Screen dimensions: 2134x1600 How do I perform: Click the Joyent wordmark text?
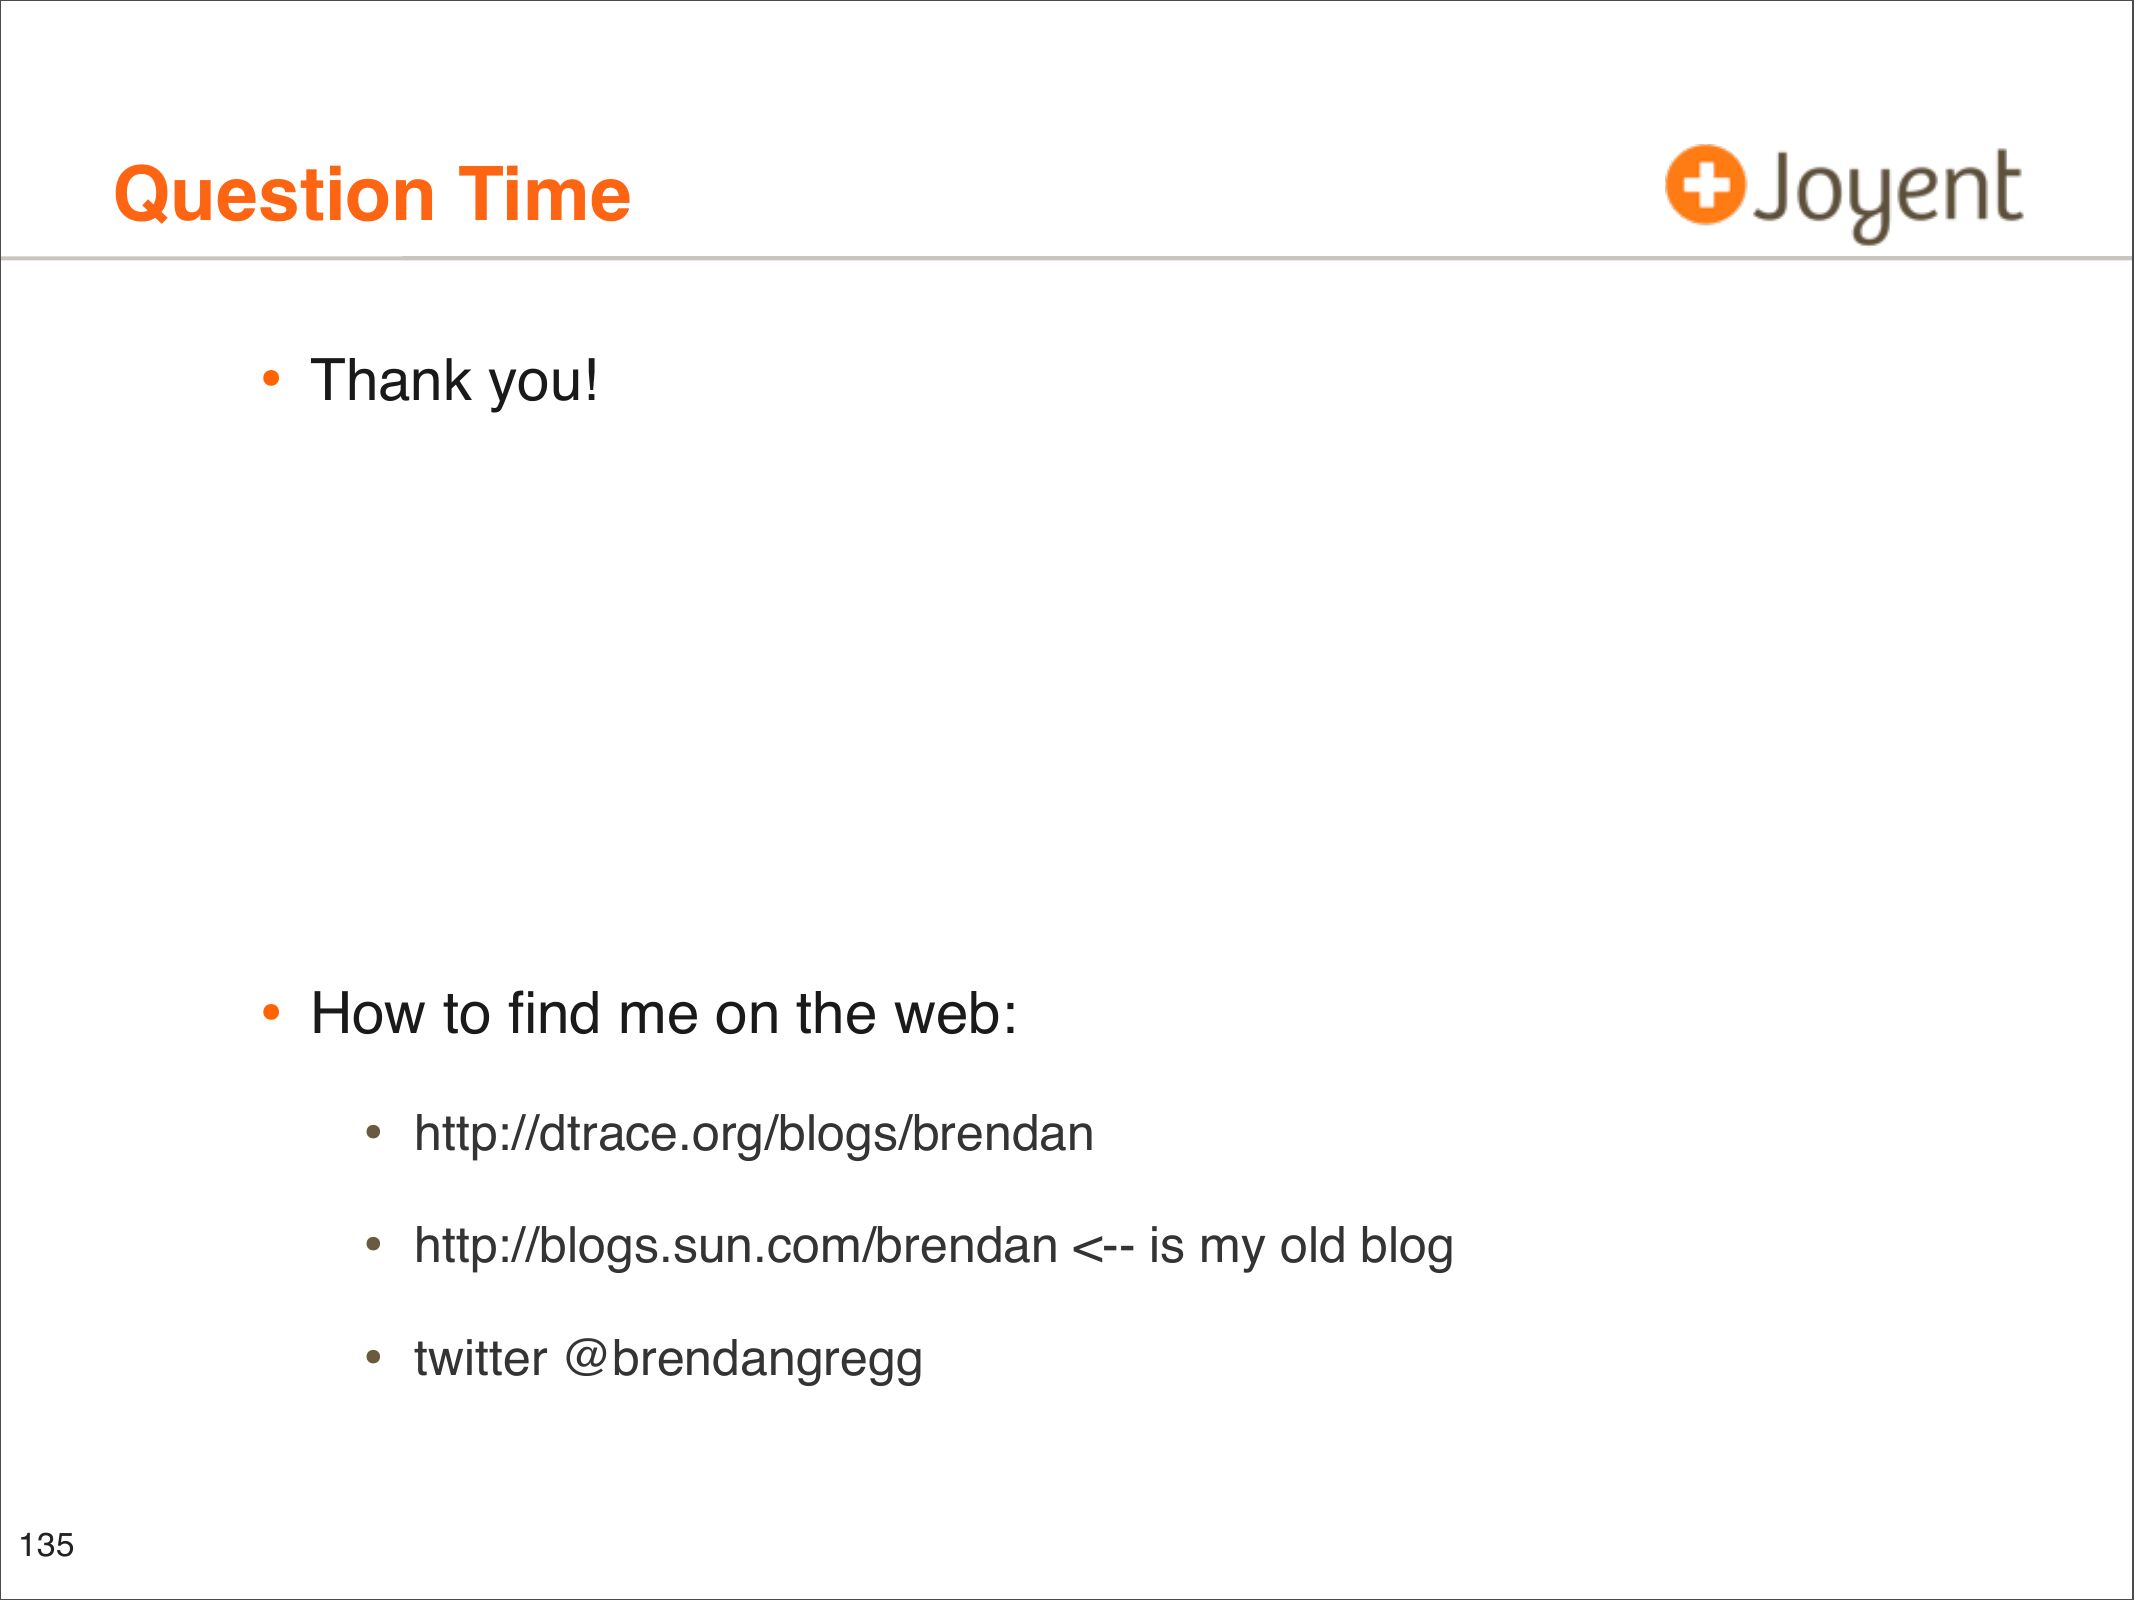[1888, 192]
